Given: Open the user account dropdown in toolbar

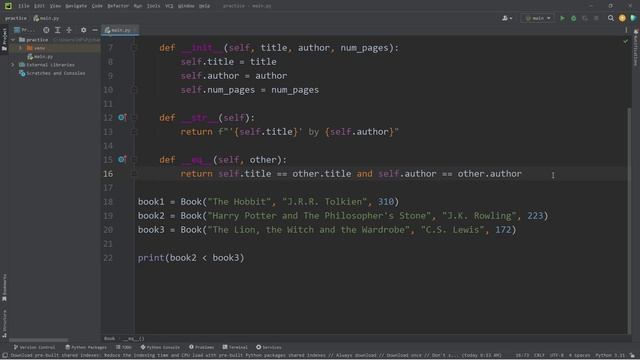Looking at the screenshot, I should 507,18.
